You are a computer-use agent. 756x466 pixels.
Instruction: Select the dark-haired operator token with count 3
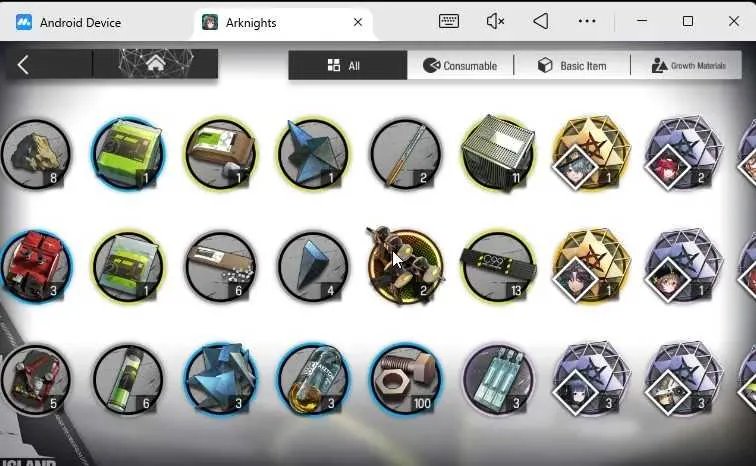tap(591, 379)
